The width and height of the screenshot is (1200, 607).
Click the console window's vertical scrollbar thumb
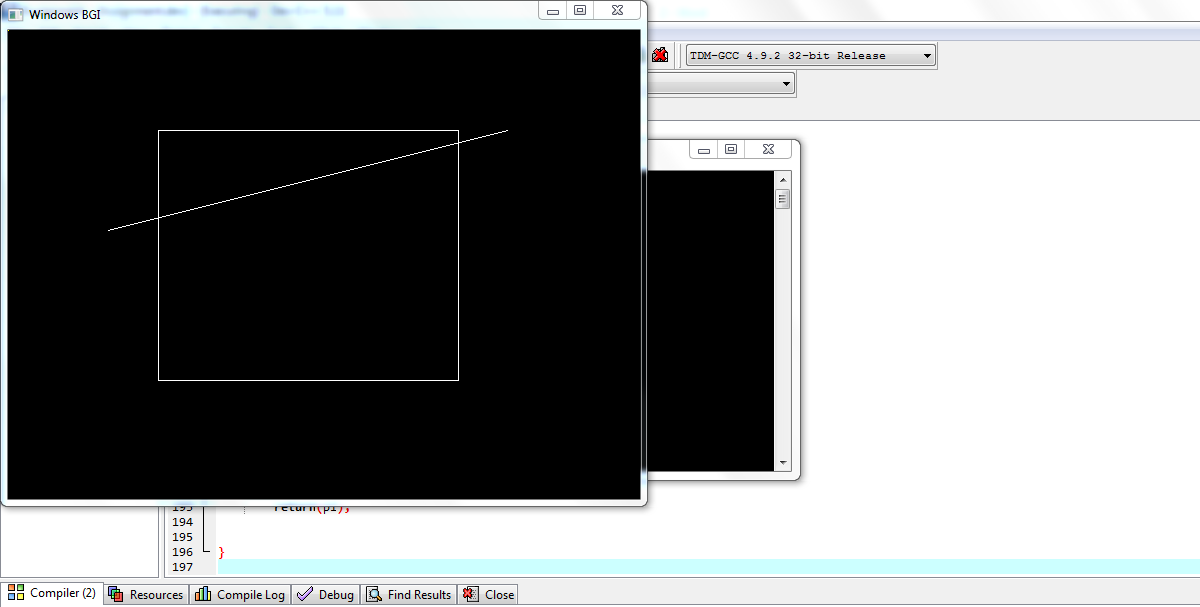(x=782, y=198)
